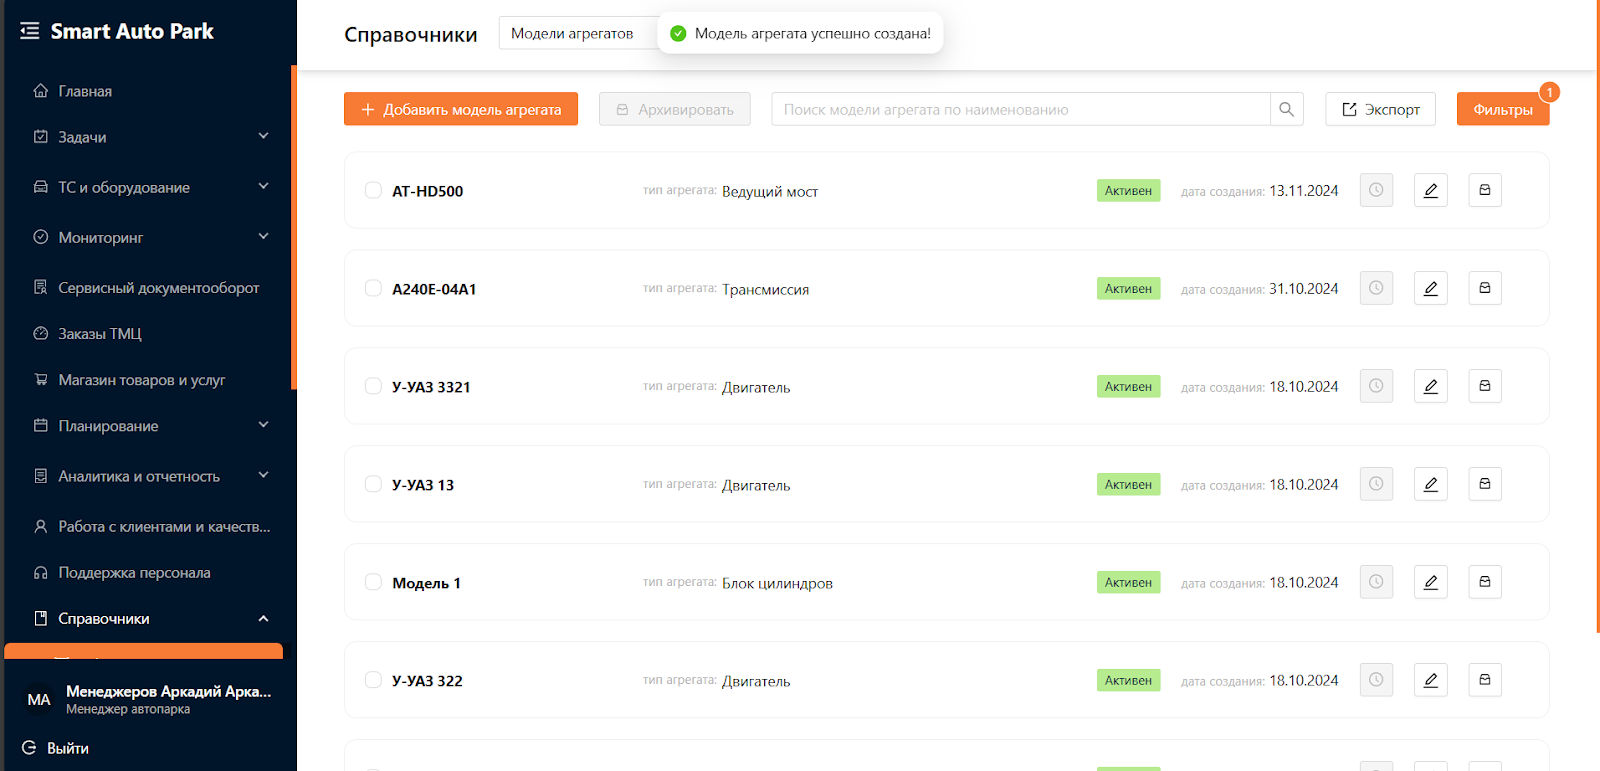Check the Модель 1 row checkbox
This screenshot has width=1600, height=771.
pyautogui.click(x=373, y=582)
